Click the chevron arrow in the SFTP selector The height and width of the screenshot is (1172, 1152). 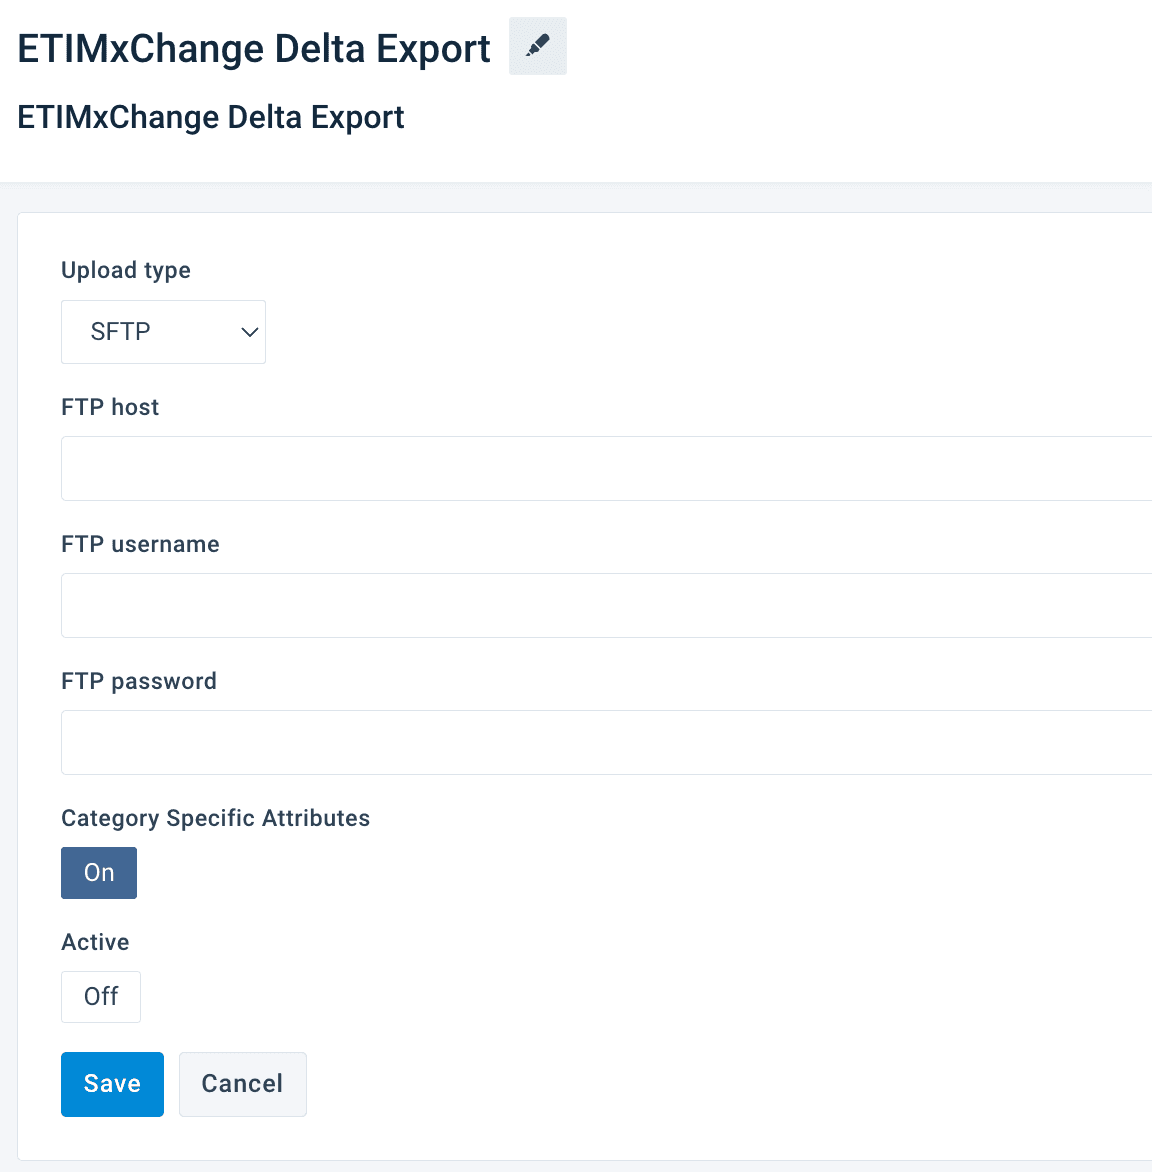250,332
